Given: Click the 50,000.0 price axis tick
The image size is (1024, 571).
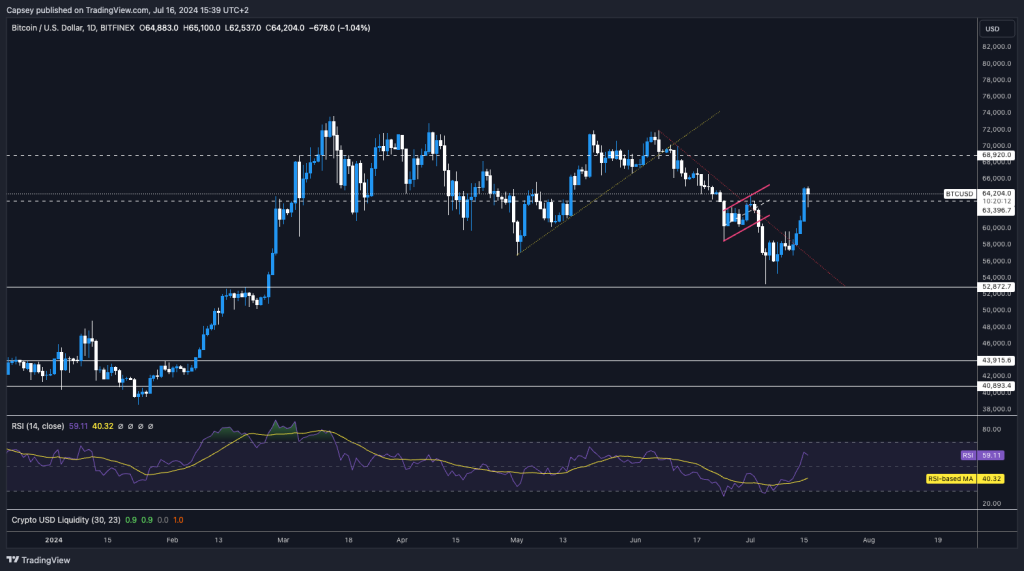Looking at the screenshot, I should (x=997, y=310).
